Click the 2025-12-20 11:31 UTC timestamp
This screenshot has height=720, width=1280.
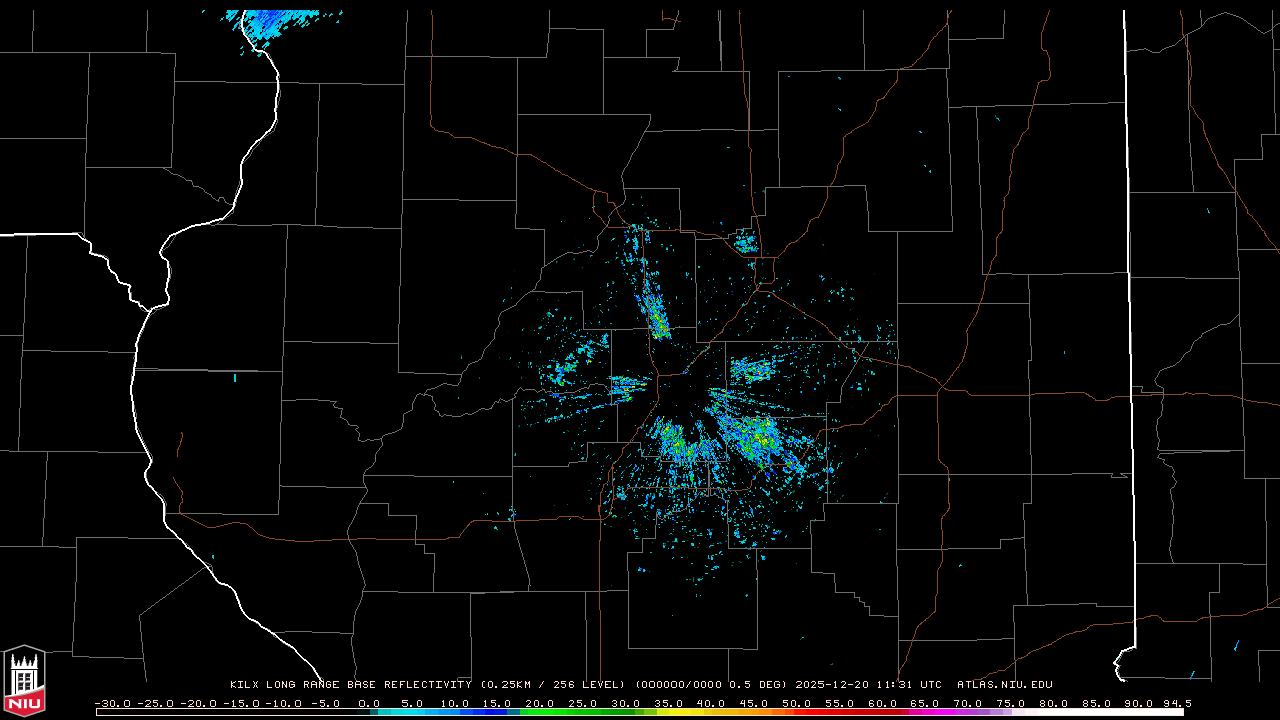click(868, 685)
